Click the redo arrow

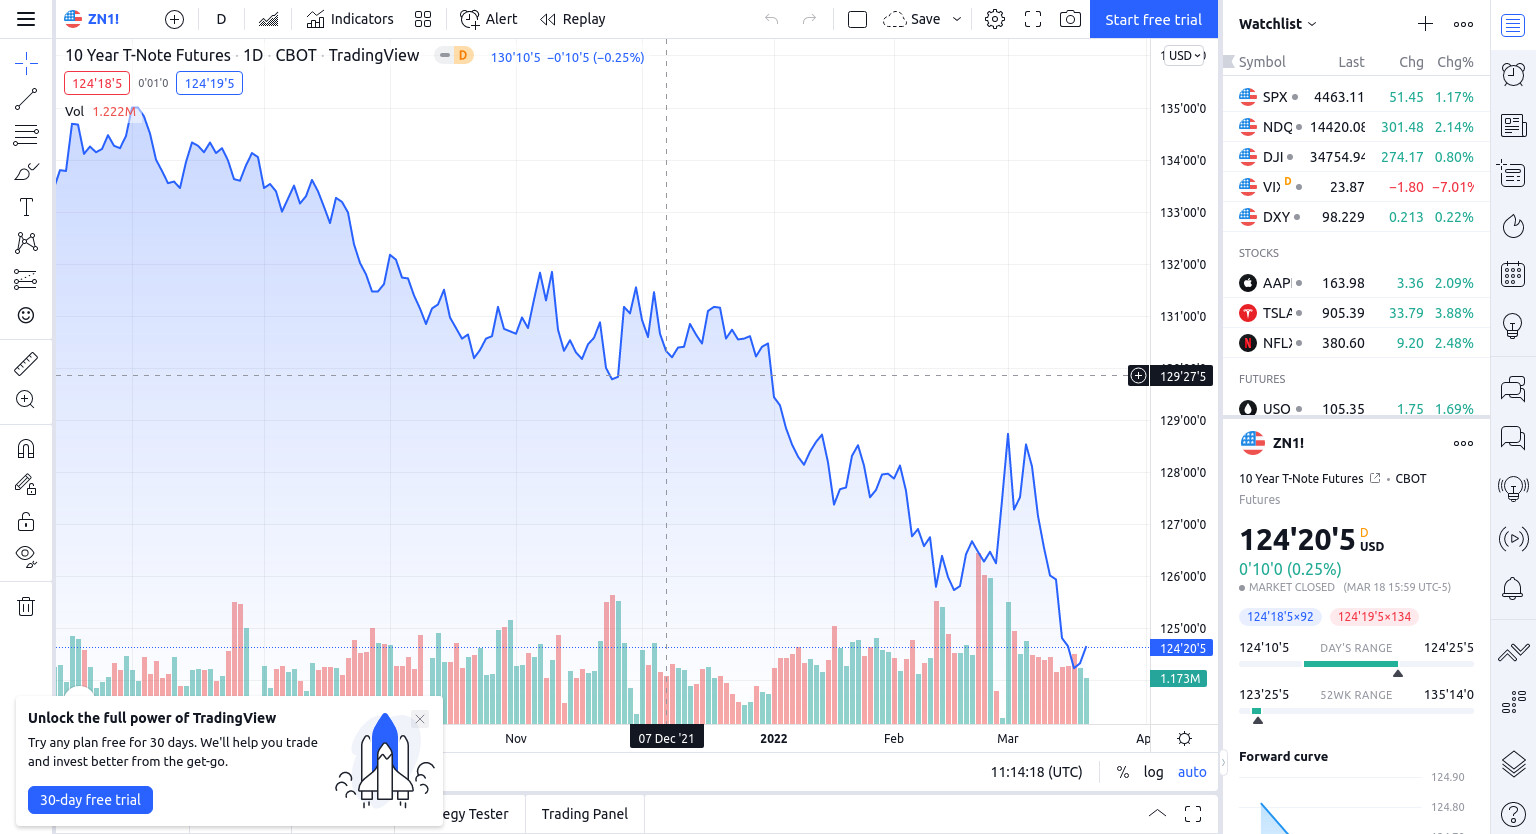click(x=809, y=19)
